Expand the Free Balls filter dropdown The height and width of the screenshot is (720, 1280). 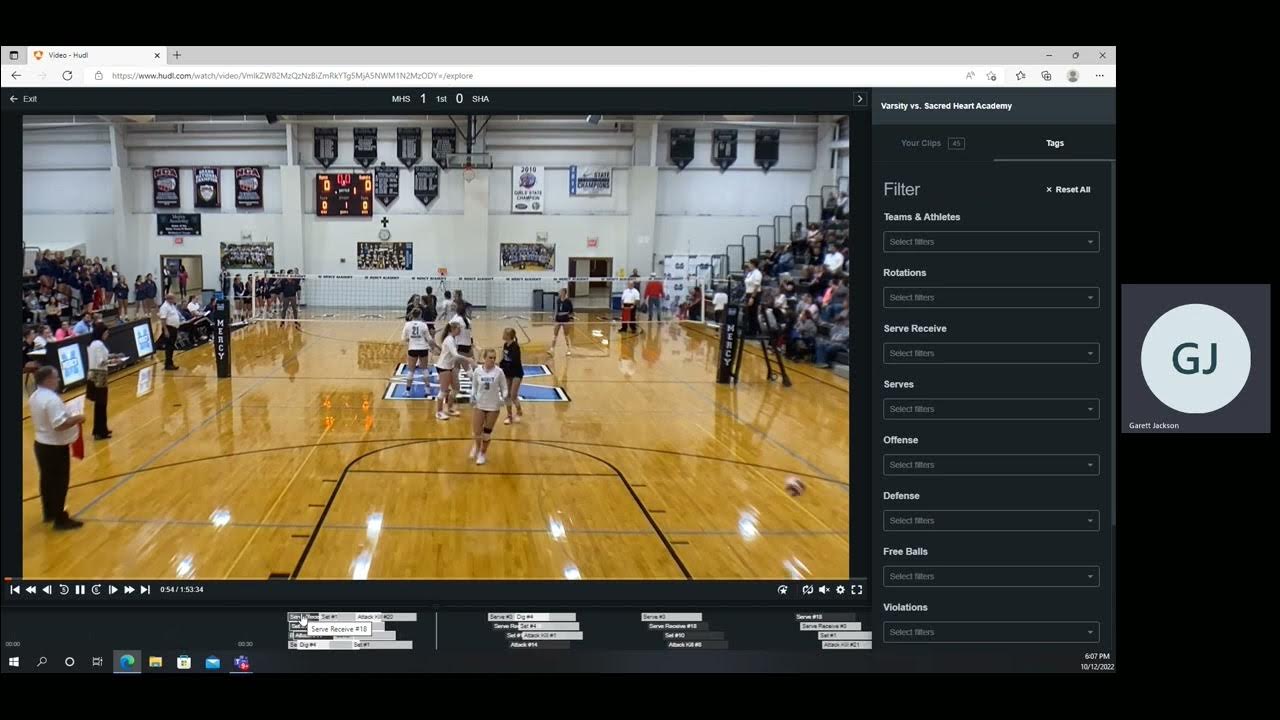(x=991, y=576)
